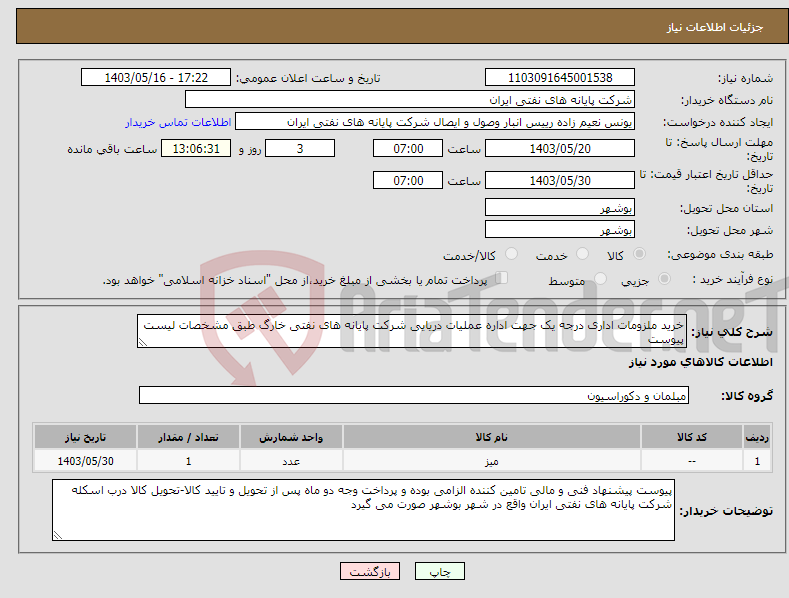
Task: Click the resize handle of شرح کلی نیاز box
Action: pos(142,343)
